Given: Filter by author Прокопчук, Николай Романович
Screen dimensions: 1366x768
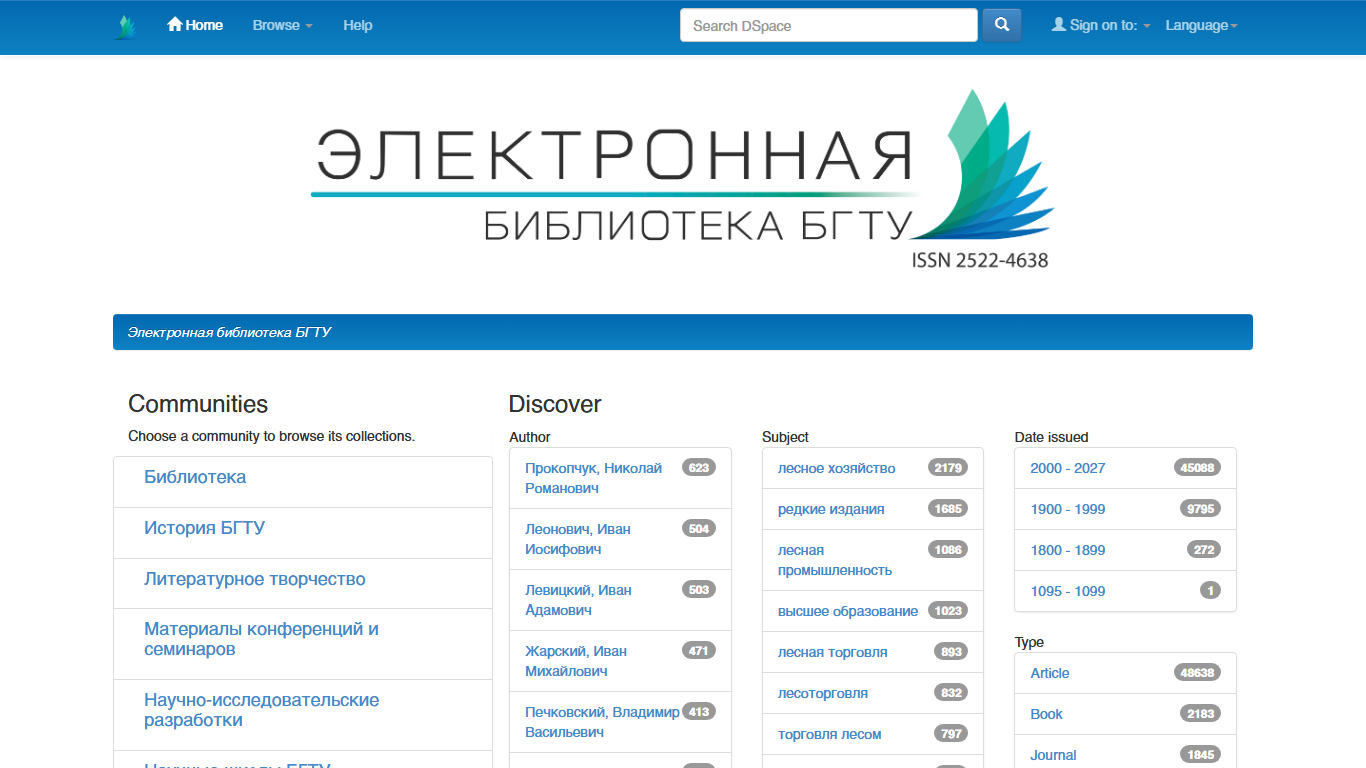Looking at the screenshot, I should click(594, 478).
